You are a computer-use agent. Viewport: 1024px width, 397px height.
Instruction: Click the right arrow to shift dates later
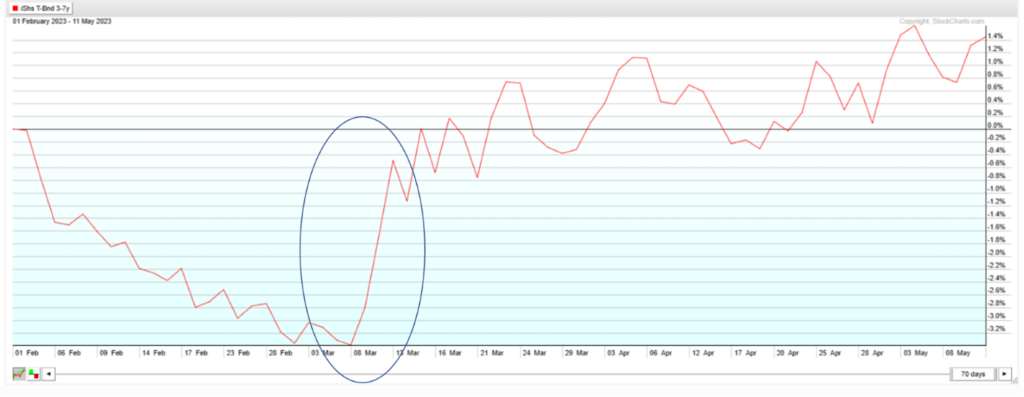(x=1004, y=374)
